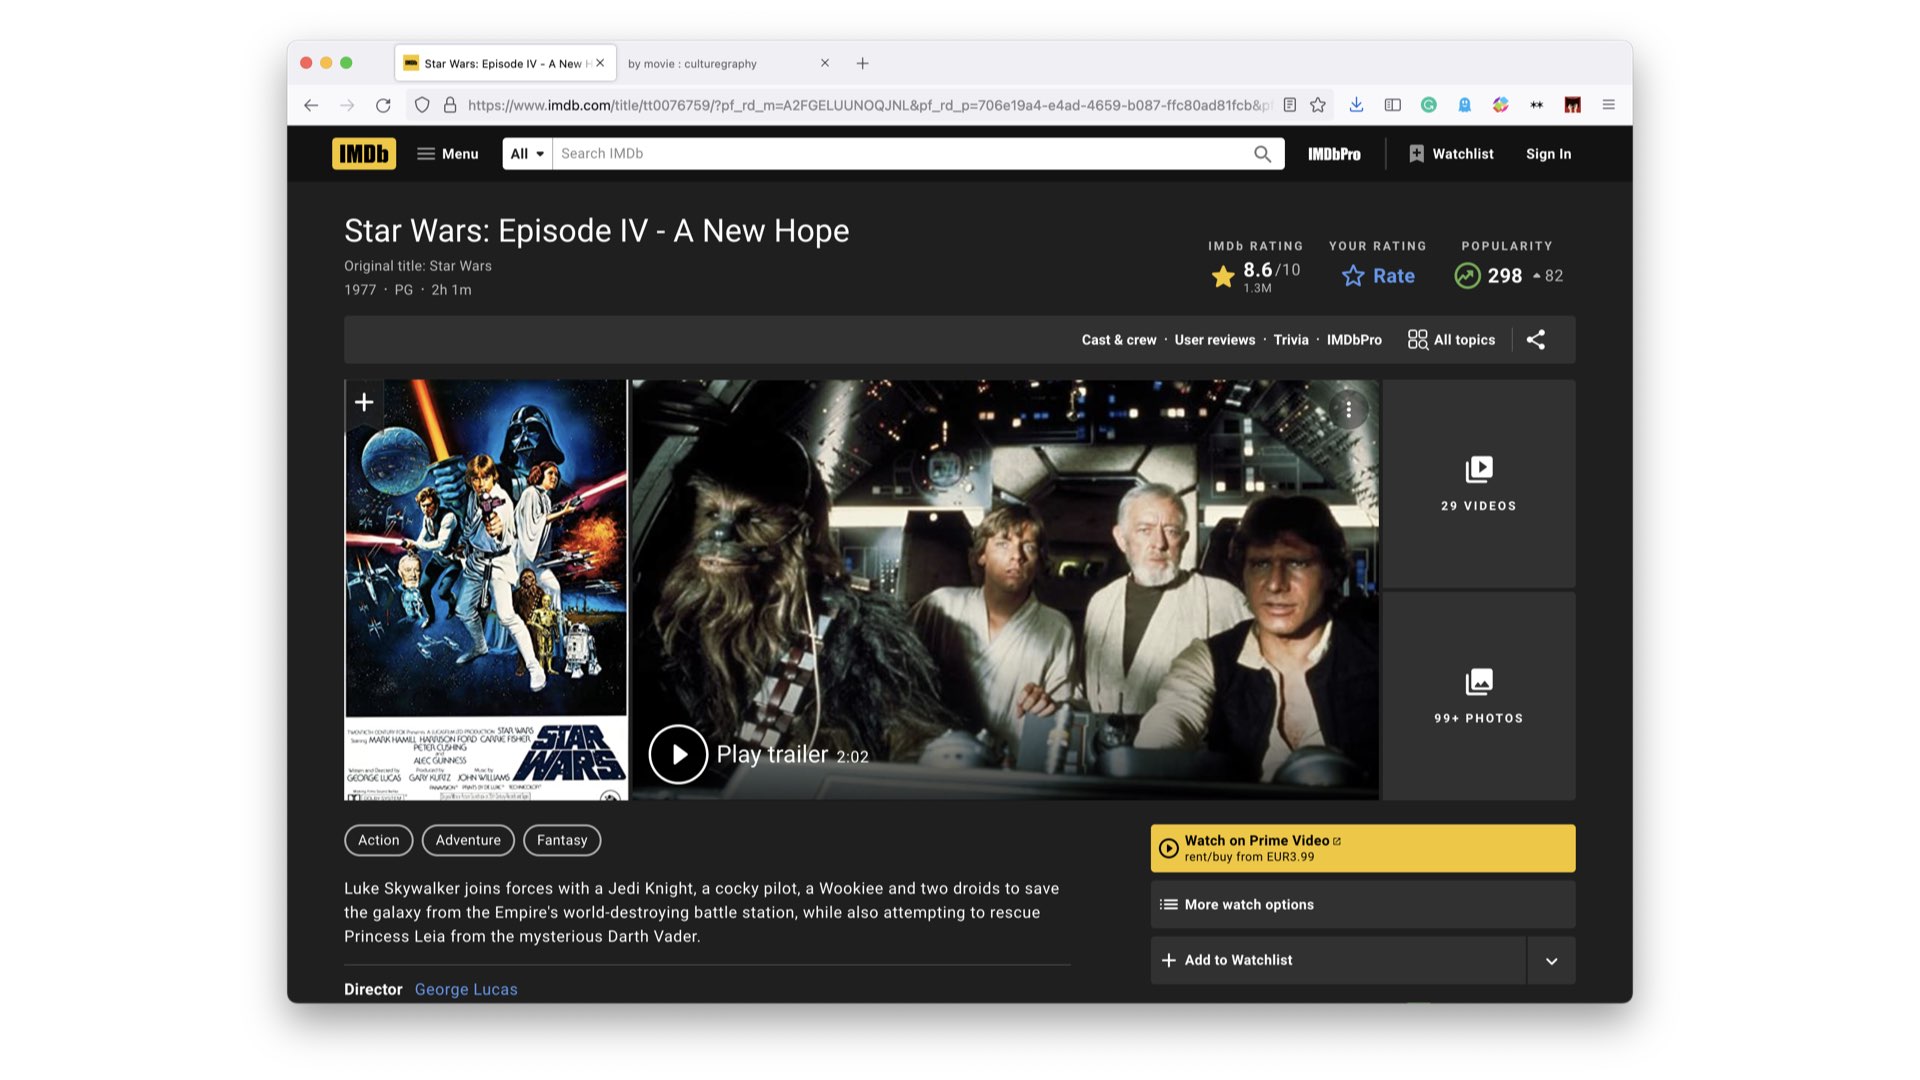Select the Fantasy genre chip
This screenshot has width=1920, height=1080.
(562, 840)
